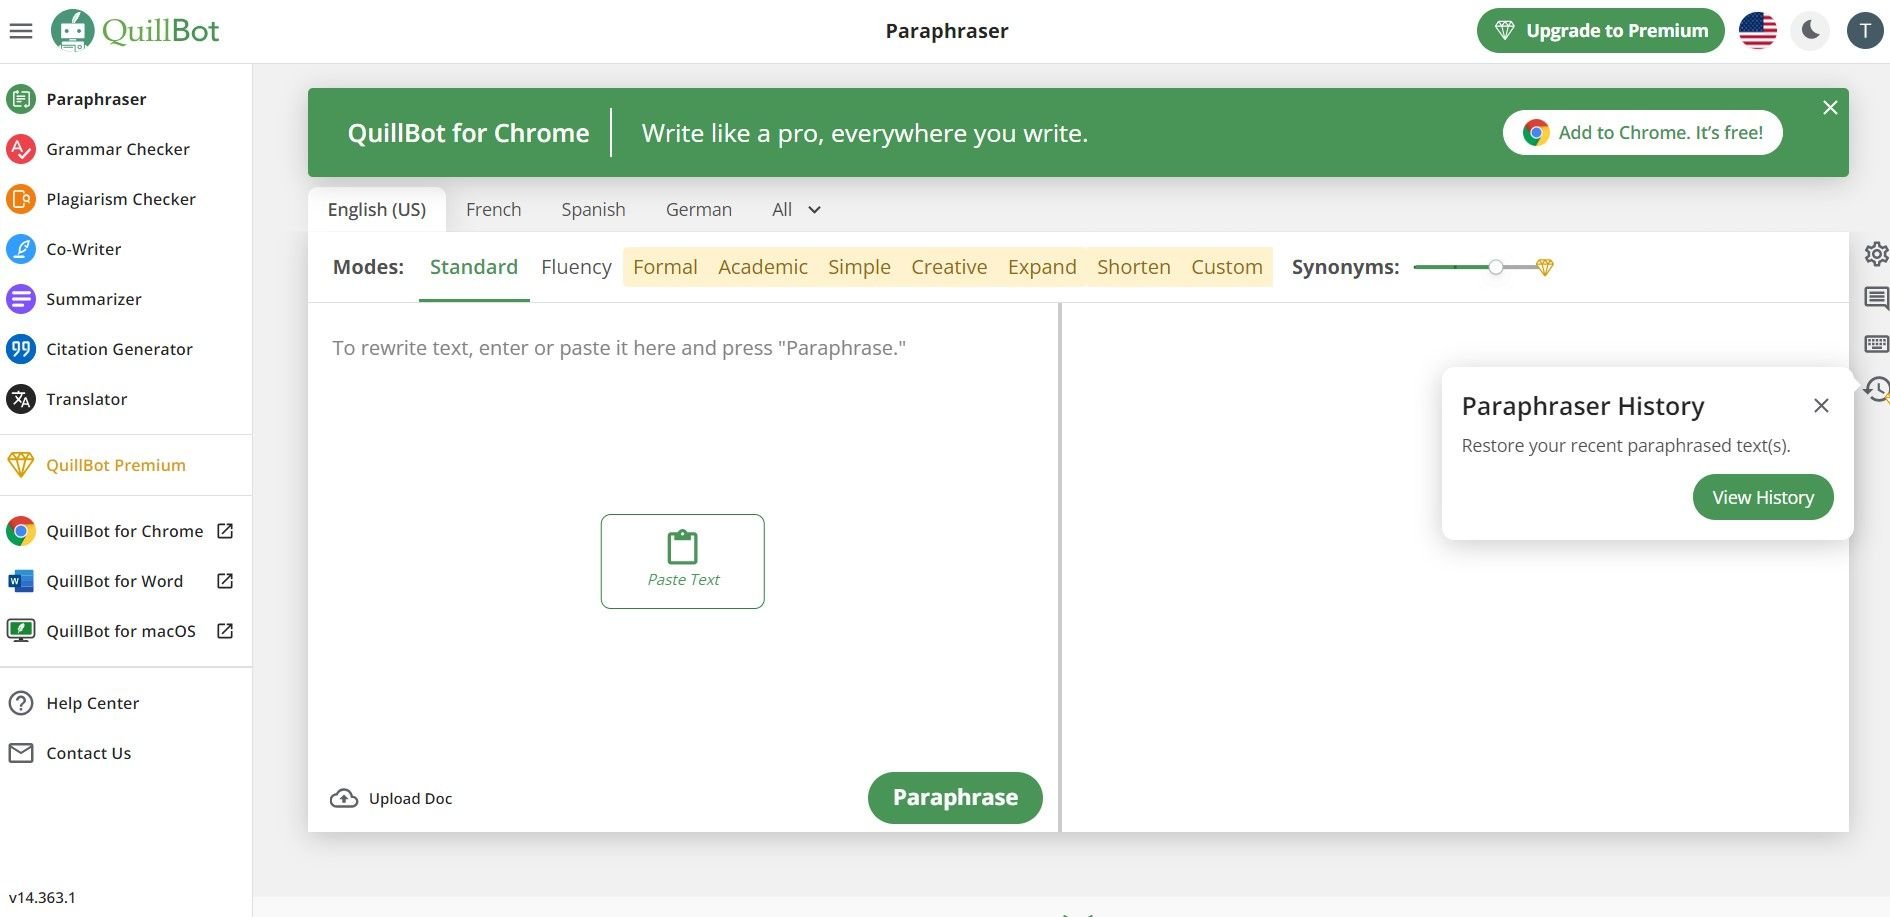This screenshot has width=1890, height=917.
Task: Click the US flag language icon
Action: (1758, 31)
